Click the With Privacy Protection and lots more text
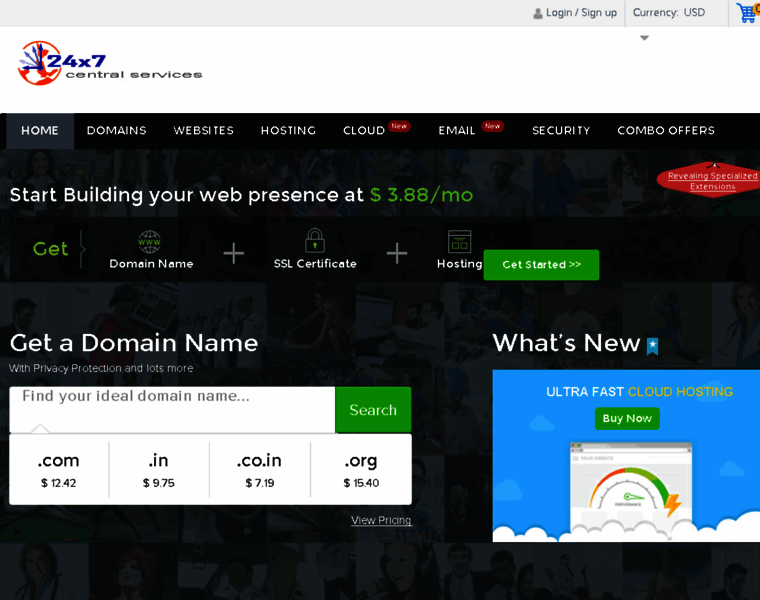This screenshot has width=760, height=600. (101, 368)
